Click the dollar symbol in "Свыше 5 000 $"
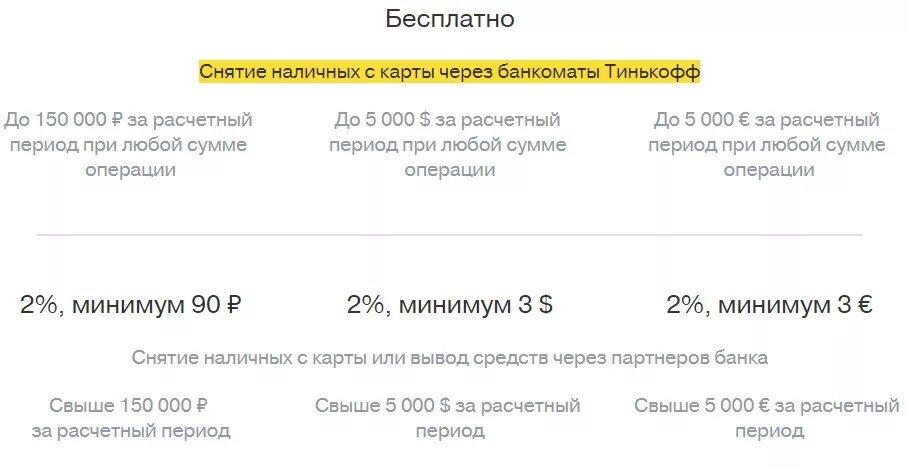 pyautogui.click(x=444, y=405)
